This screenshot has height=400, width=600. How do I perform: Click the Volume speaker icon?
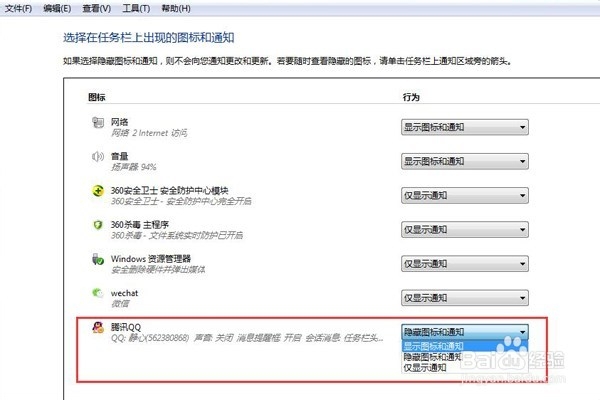[98, 157]
